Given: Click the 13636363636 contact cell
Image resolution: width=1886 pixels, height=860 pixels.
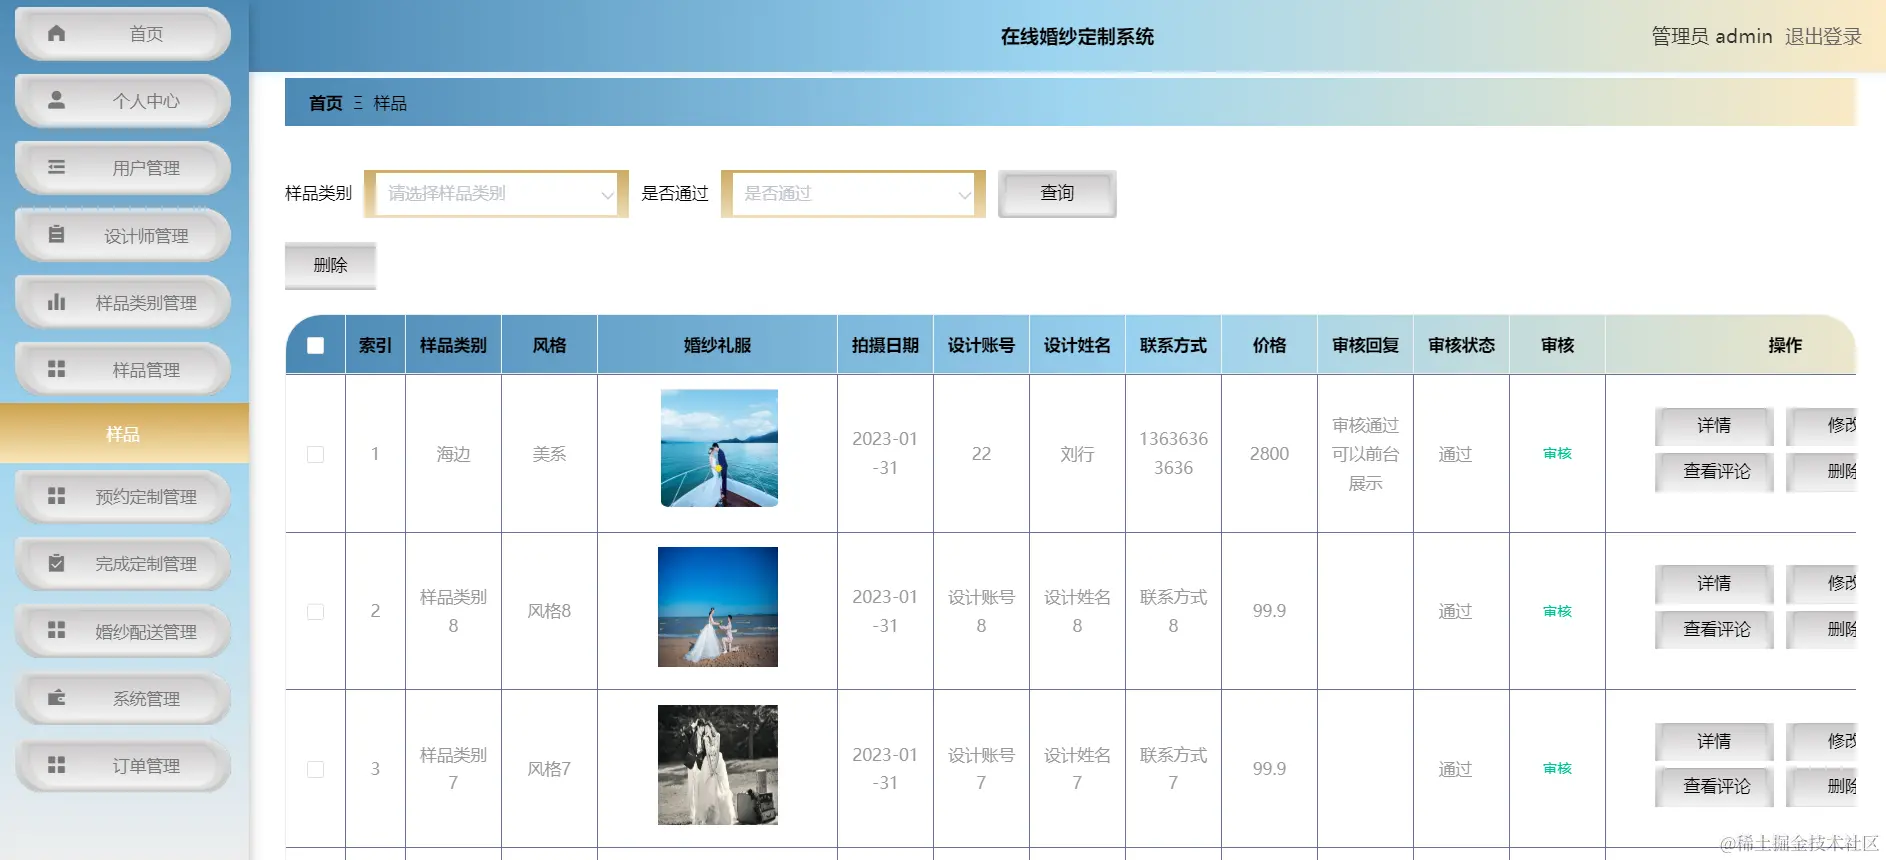Looking at the screenshot, I should pos(1173,453).
